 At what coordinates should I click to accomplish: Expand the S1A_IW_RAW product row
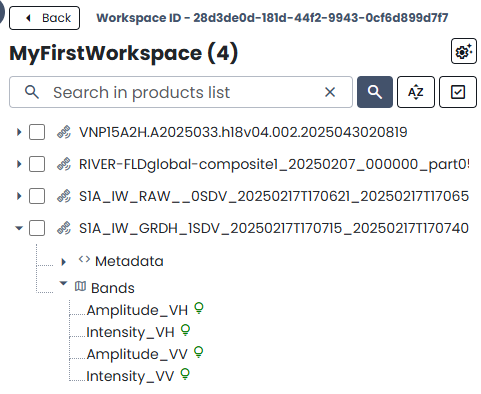pyautogui.click(x=19, y=196)
